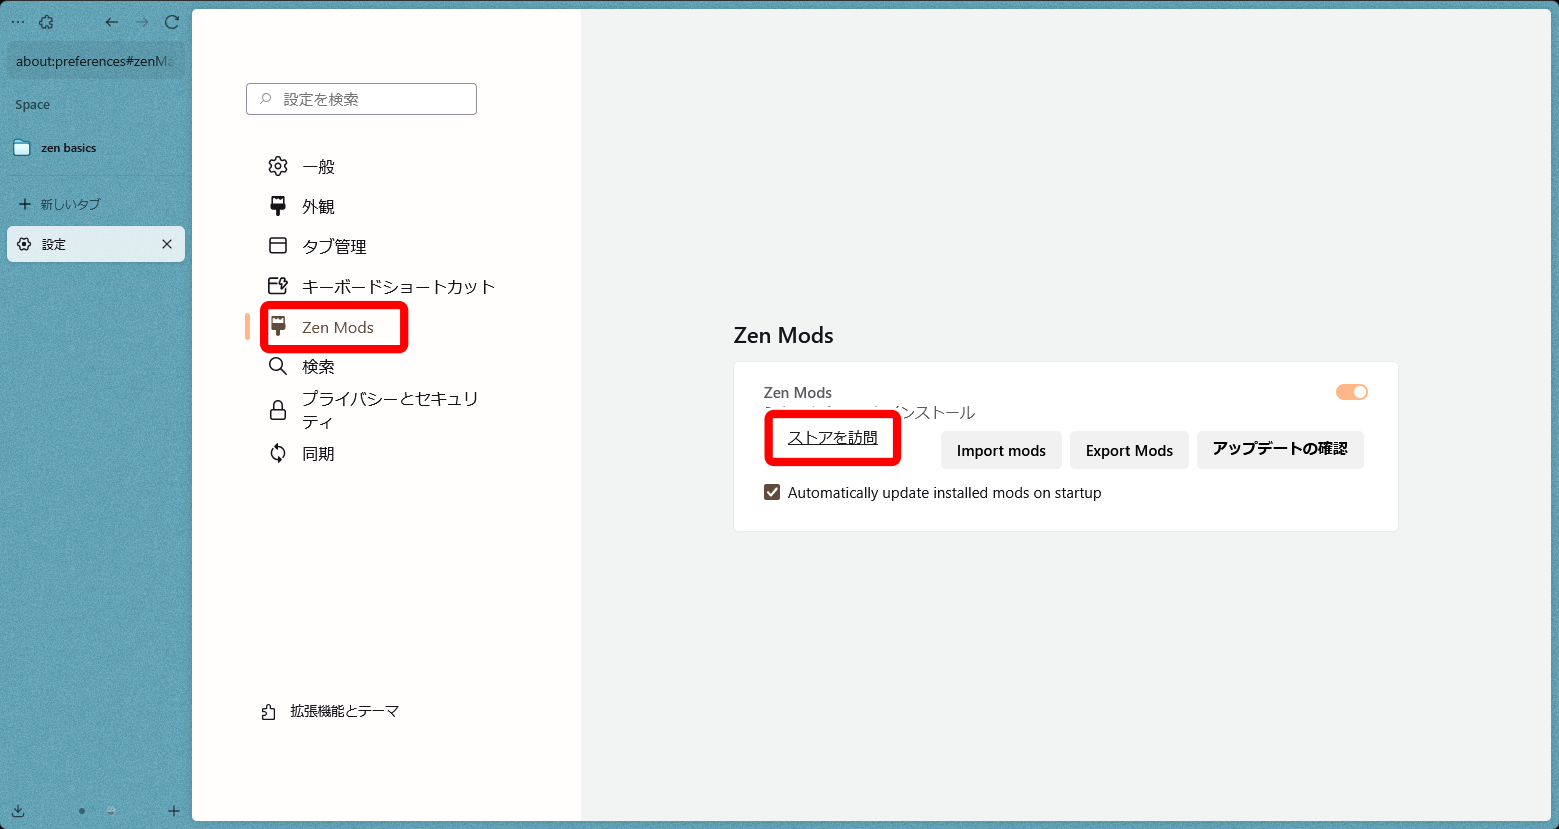
Task: Reload the page with the refresh icon
Action: click(x=172, y=22)
